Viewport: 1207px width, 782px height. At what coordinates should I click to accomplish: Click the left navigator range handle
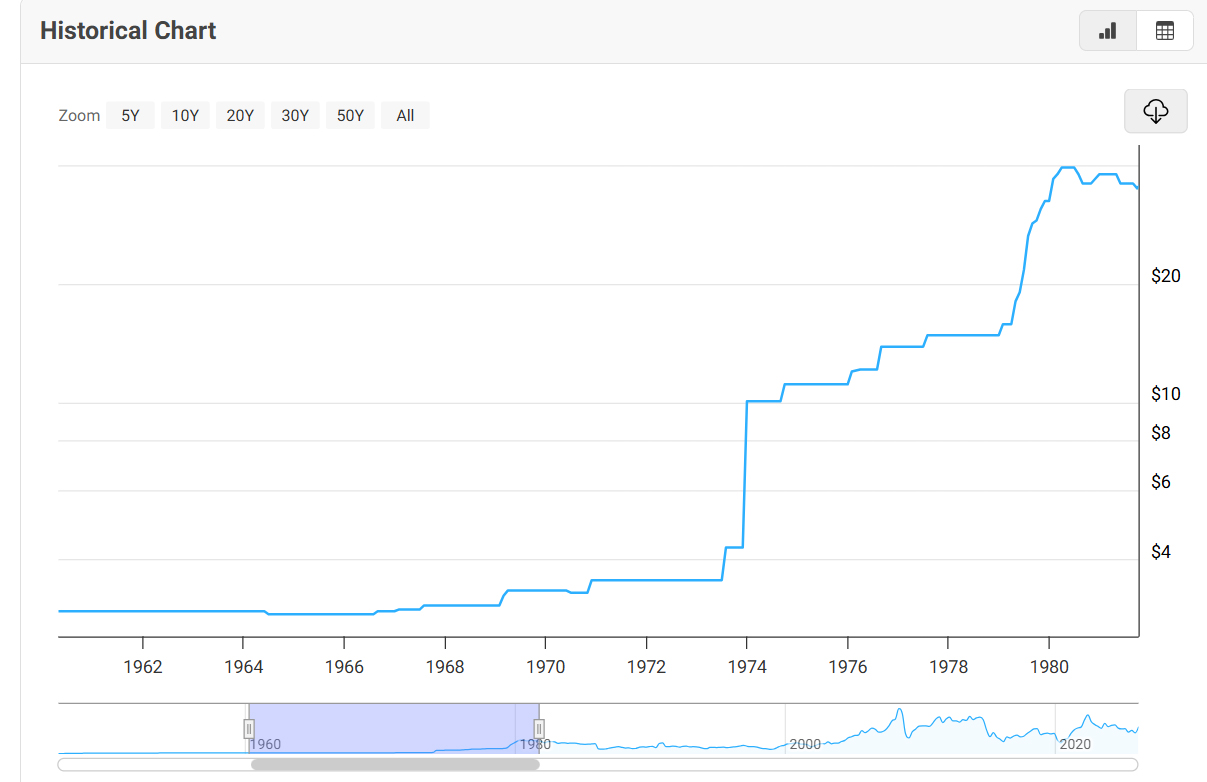coord(249,729)
